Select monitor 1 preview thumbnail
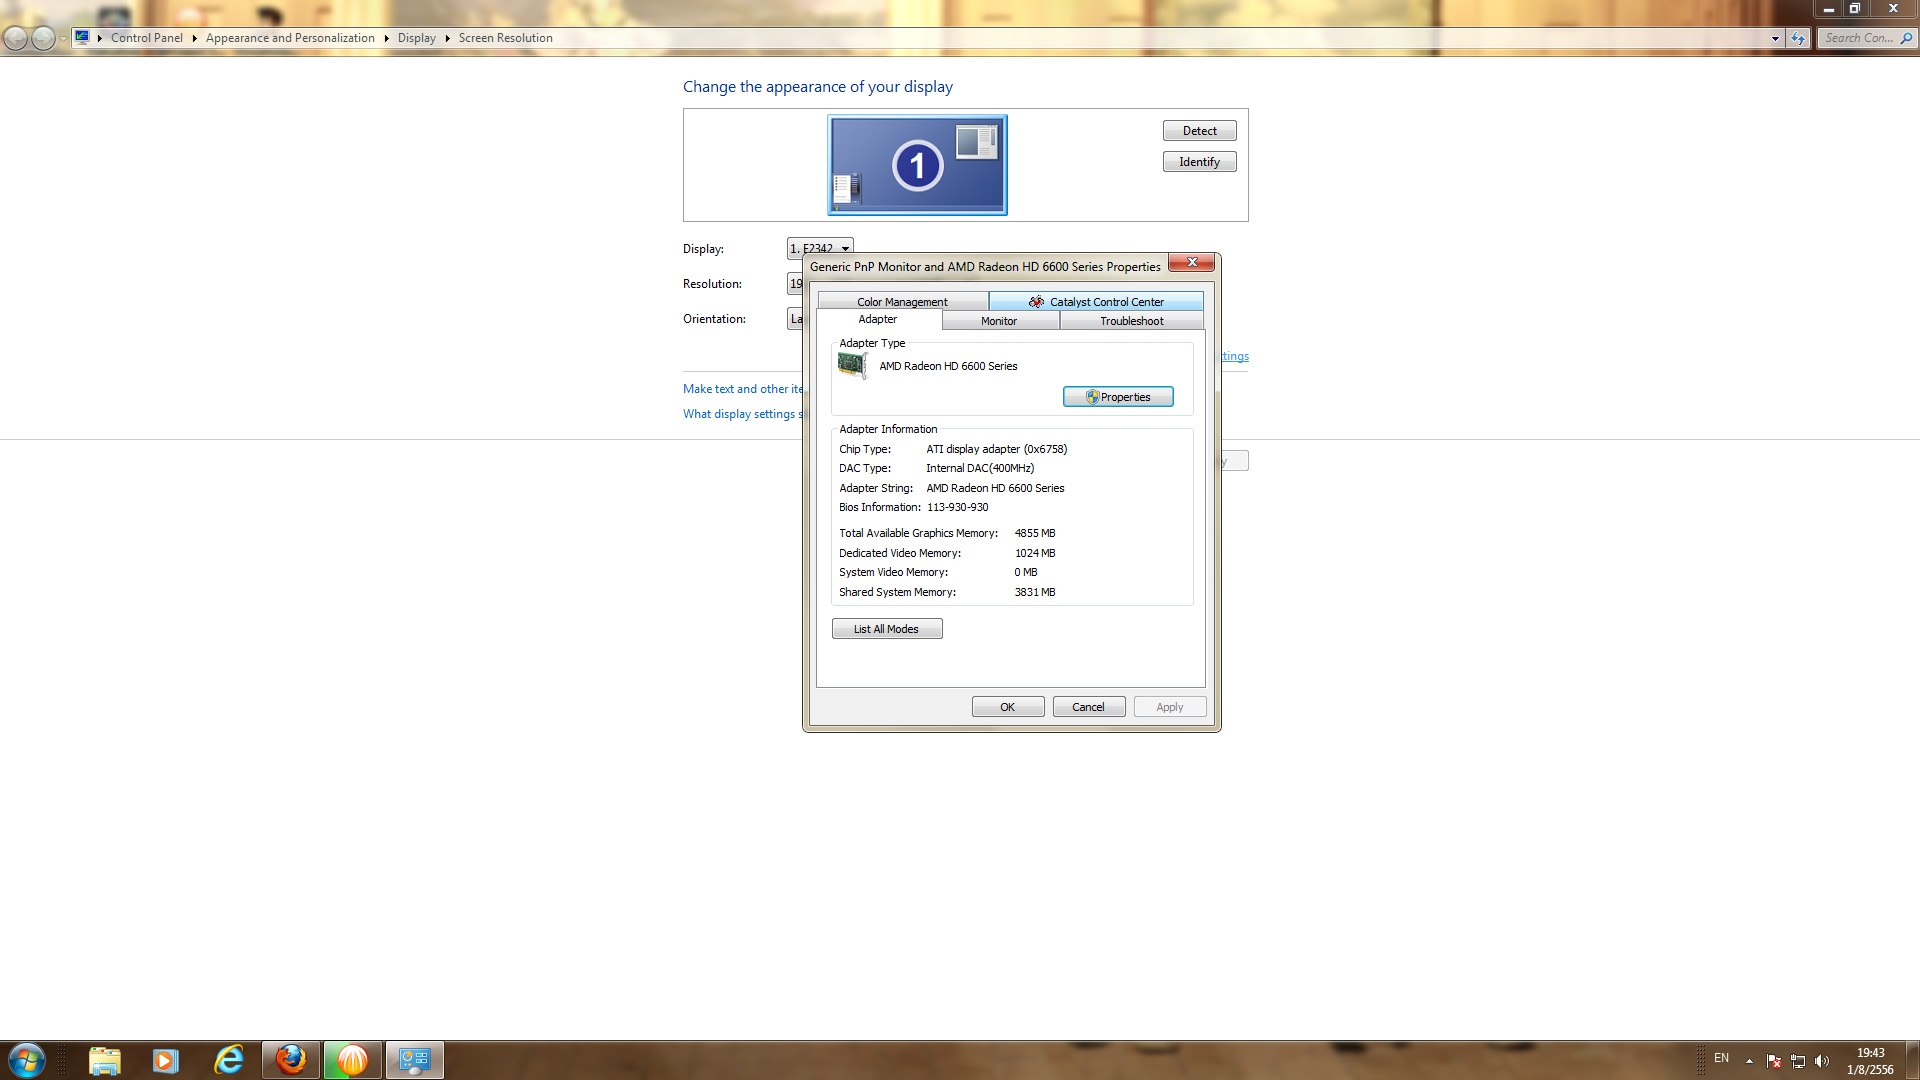1920x1080 pixels. point(917,165)
